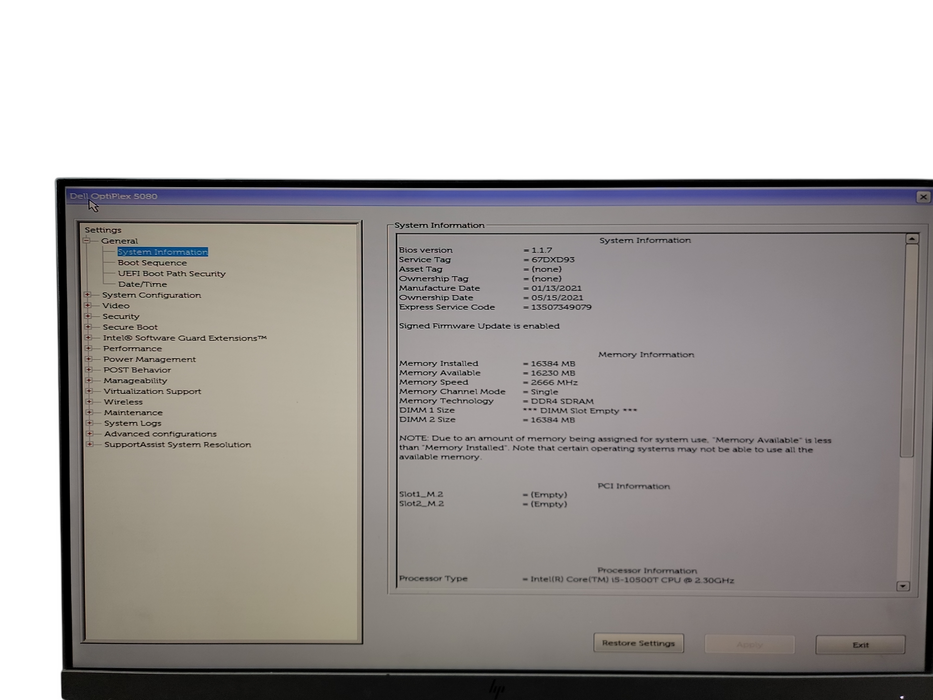Viewport: 933px width, 700px height.
Task: Click Express Service Code 13507349079
Action: 561,308
